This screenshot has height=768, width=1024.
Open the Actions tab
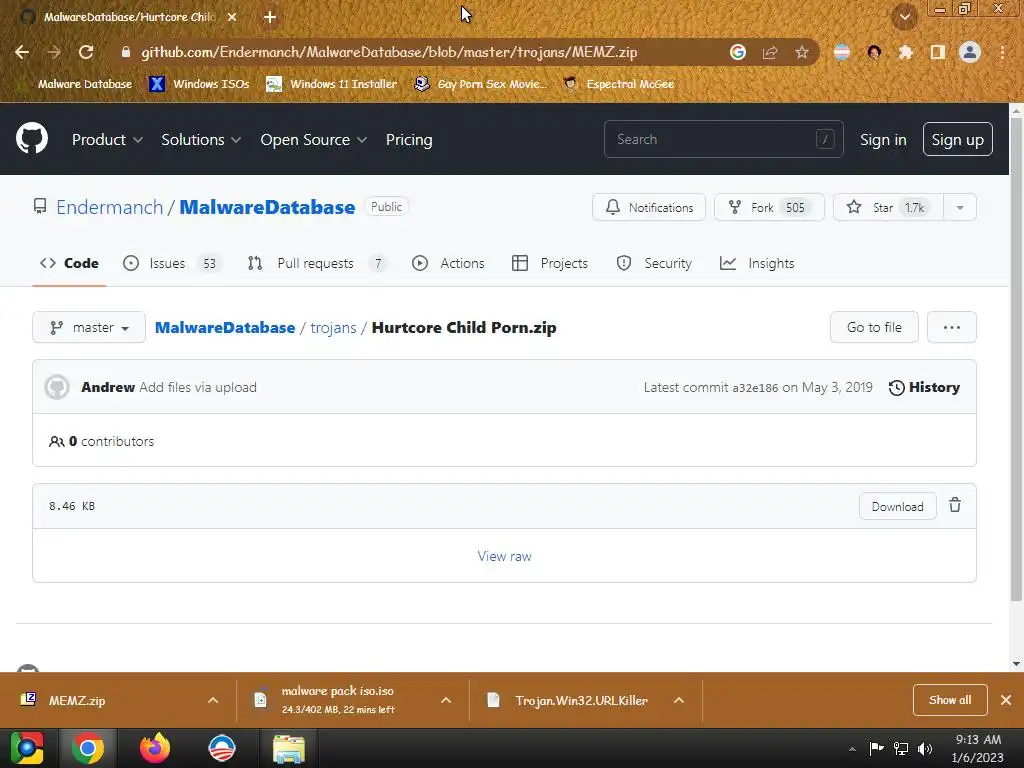[x=448, y=263]
